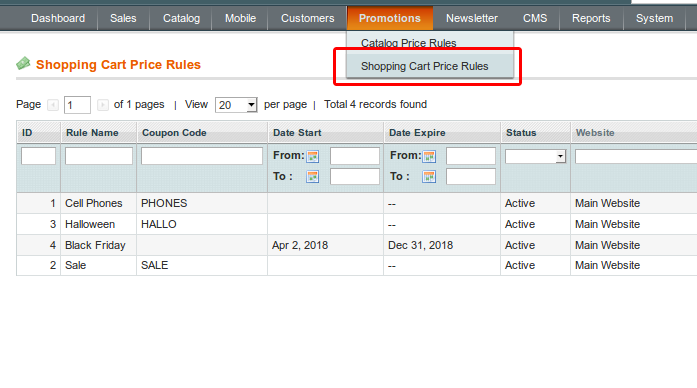
Task: Sort by the Coupon Code column
Action: point(174,133)
